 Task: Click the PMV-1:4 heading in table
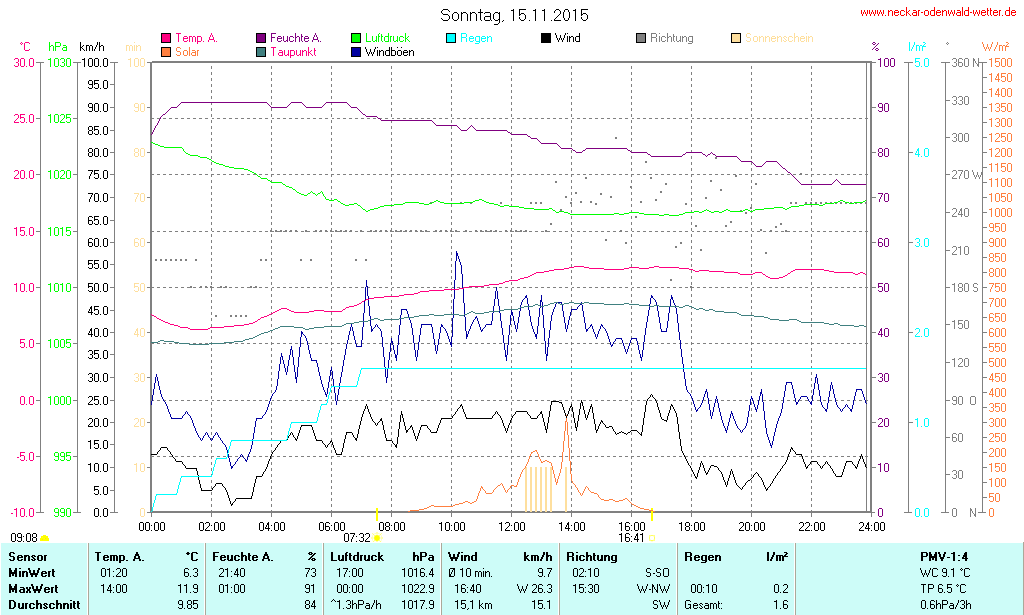pos(943,556)
